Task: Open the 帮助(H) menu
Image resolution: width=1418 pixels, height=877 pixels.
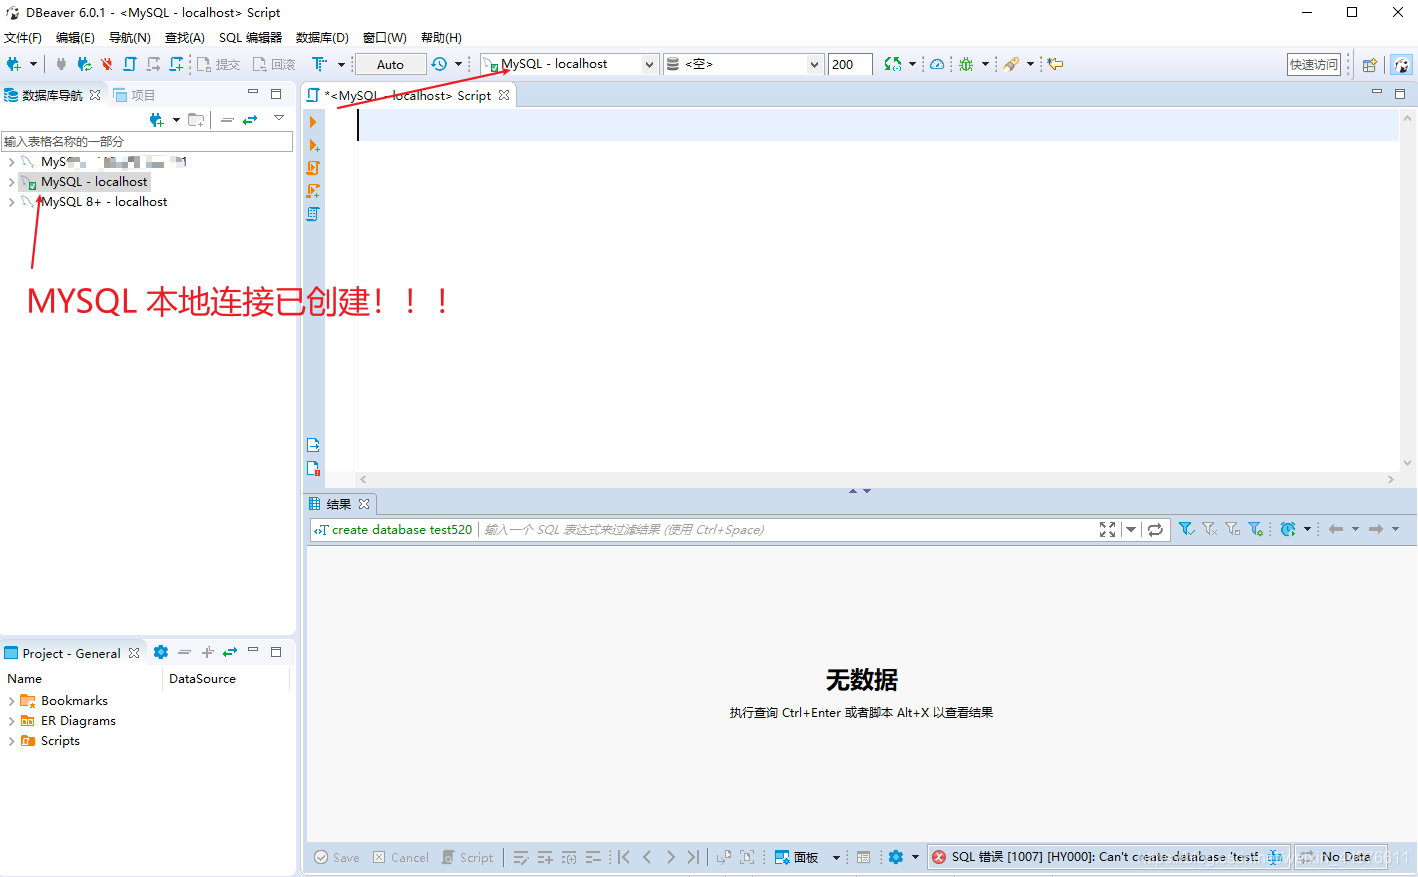Action: pyautogui.click(x=441, y=37)
